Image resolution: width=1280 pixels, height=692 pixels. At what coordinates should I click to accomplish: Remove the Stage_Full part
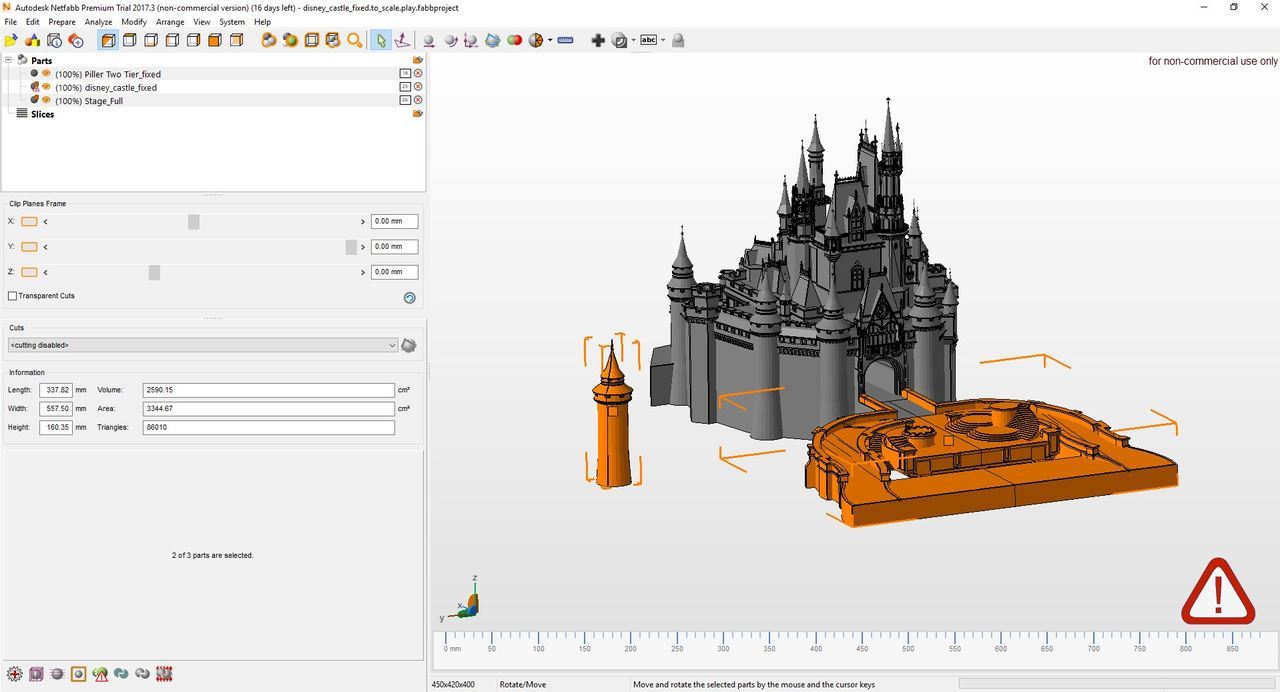click(418, 100)
